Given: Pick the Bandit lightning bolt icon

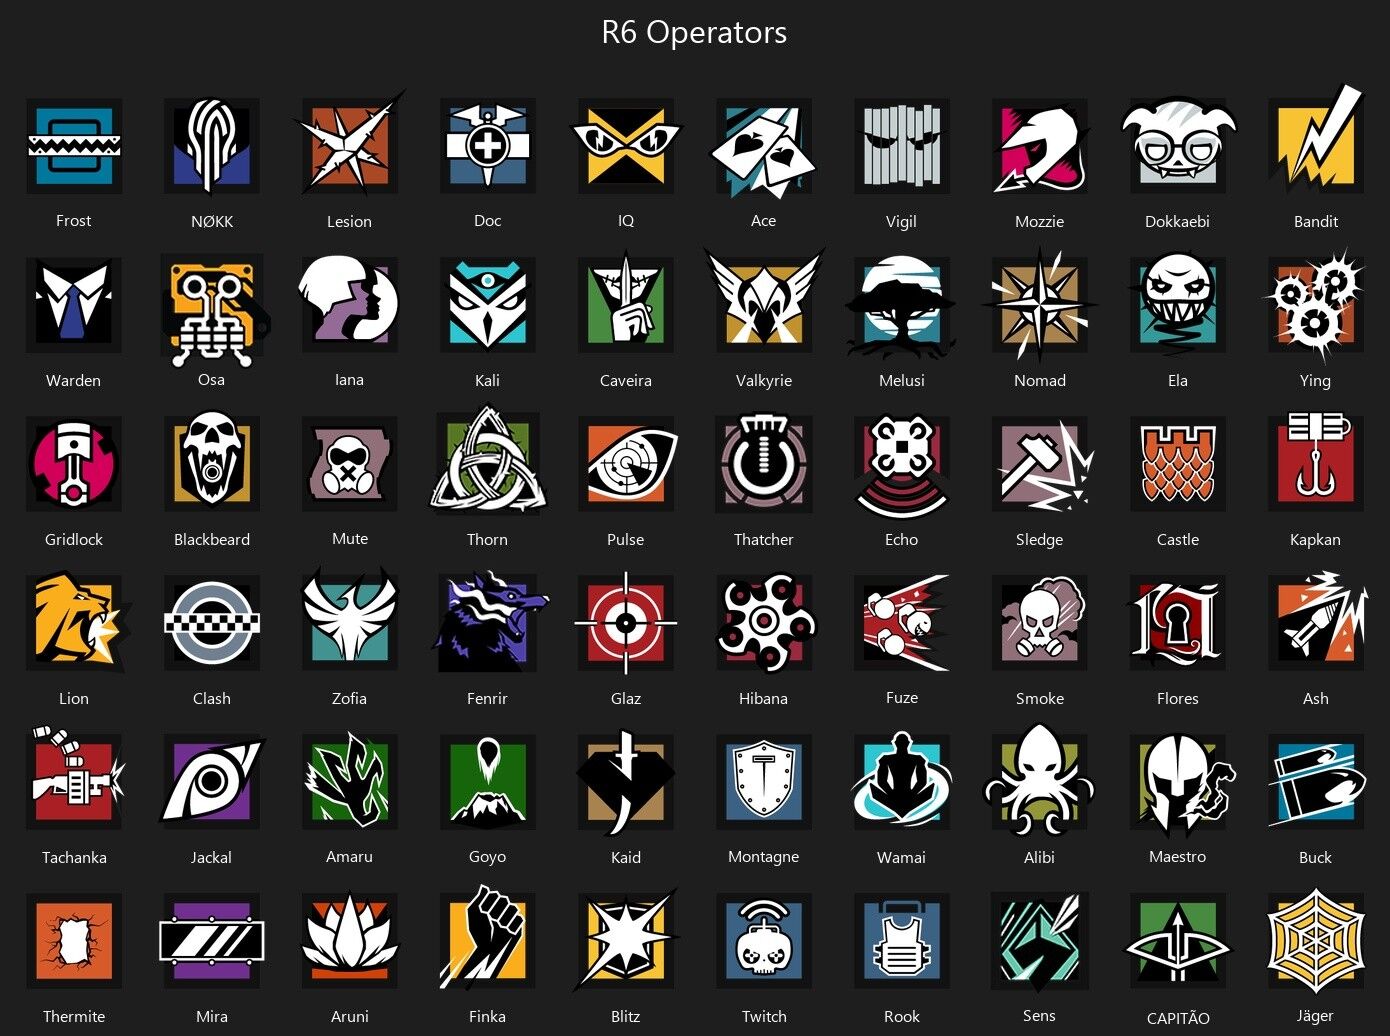Looking at the screenshot, I should pos(1316,141).
